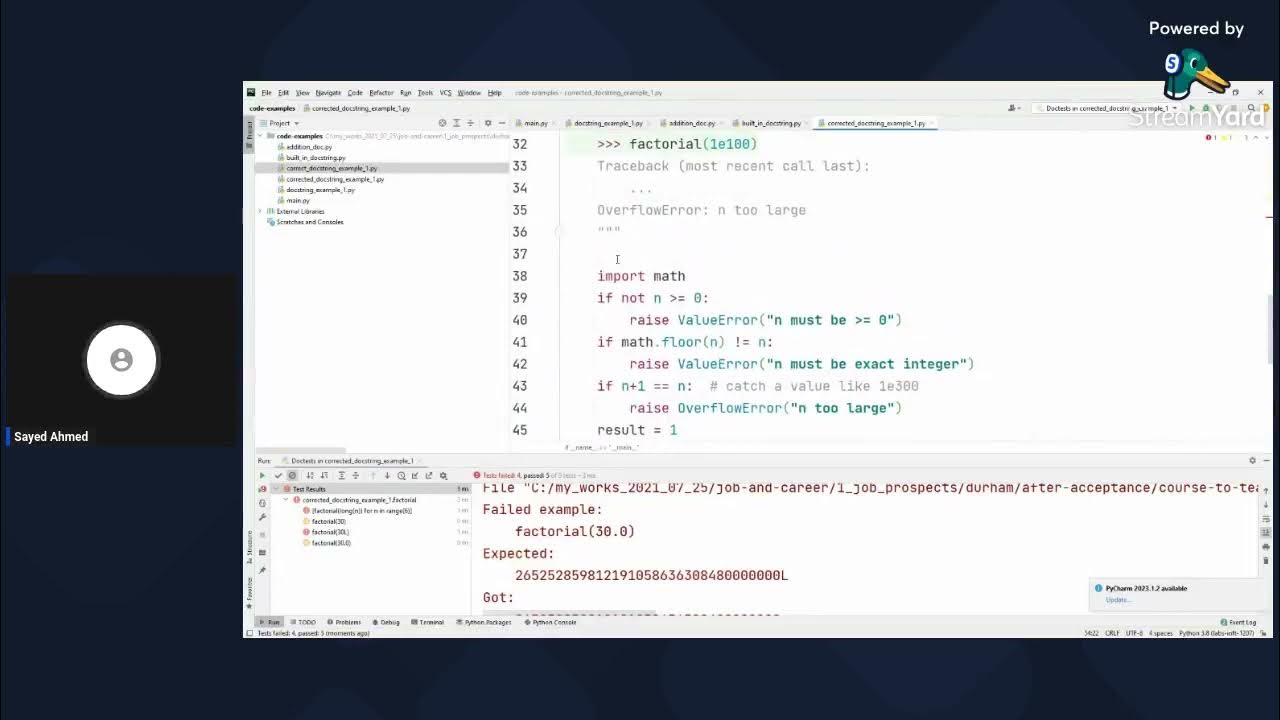Open Run panel settings gear
The height and width of the screenshot is (720, 1280).
click(1252, 460)
